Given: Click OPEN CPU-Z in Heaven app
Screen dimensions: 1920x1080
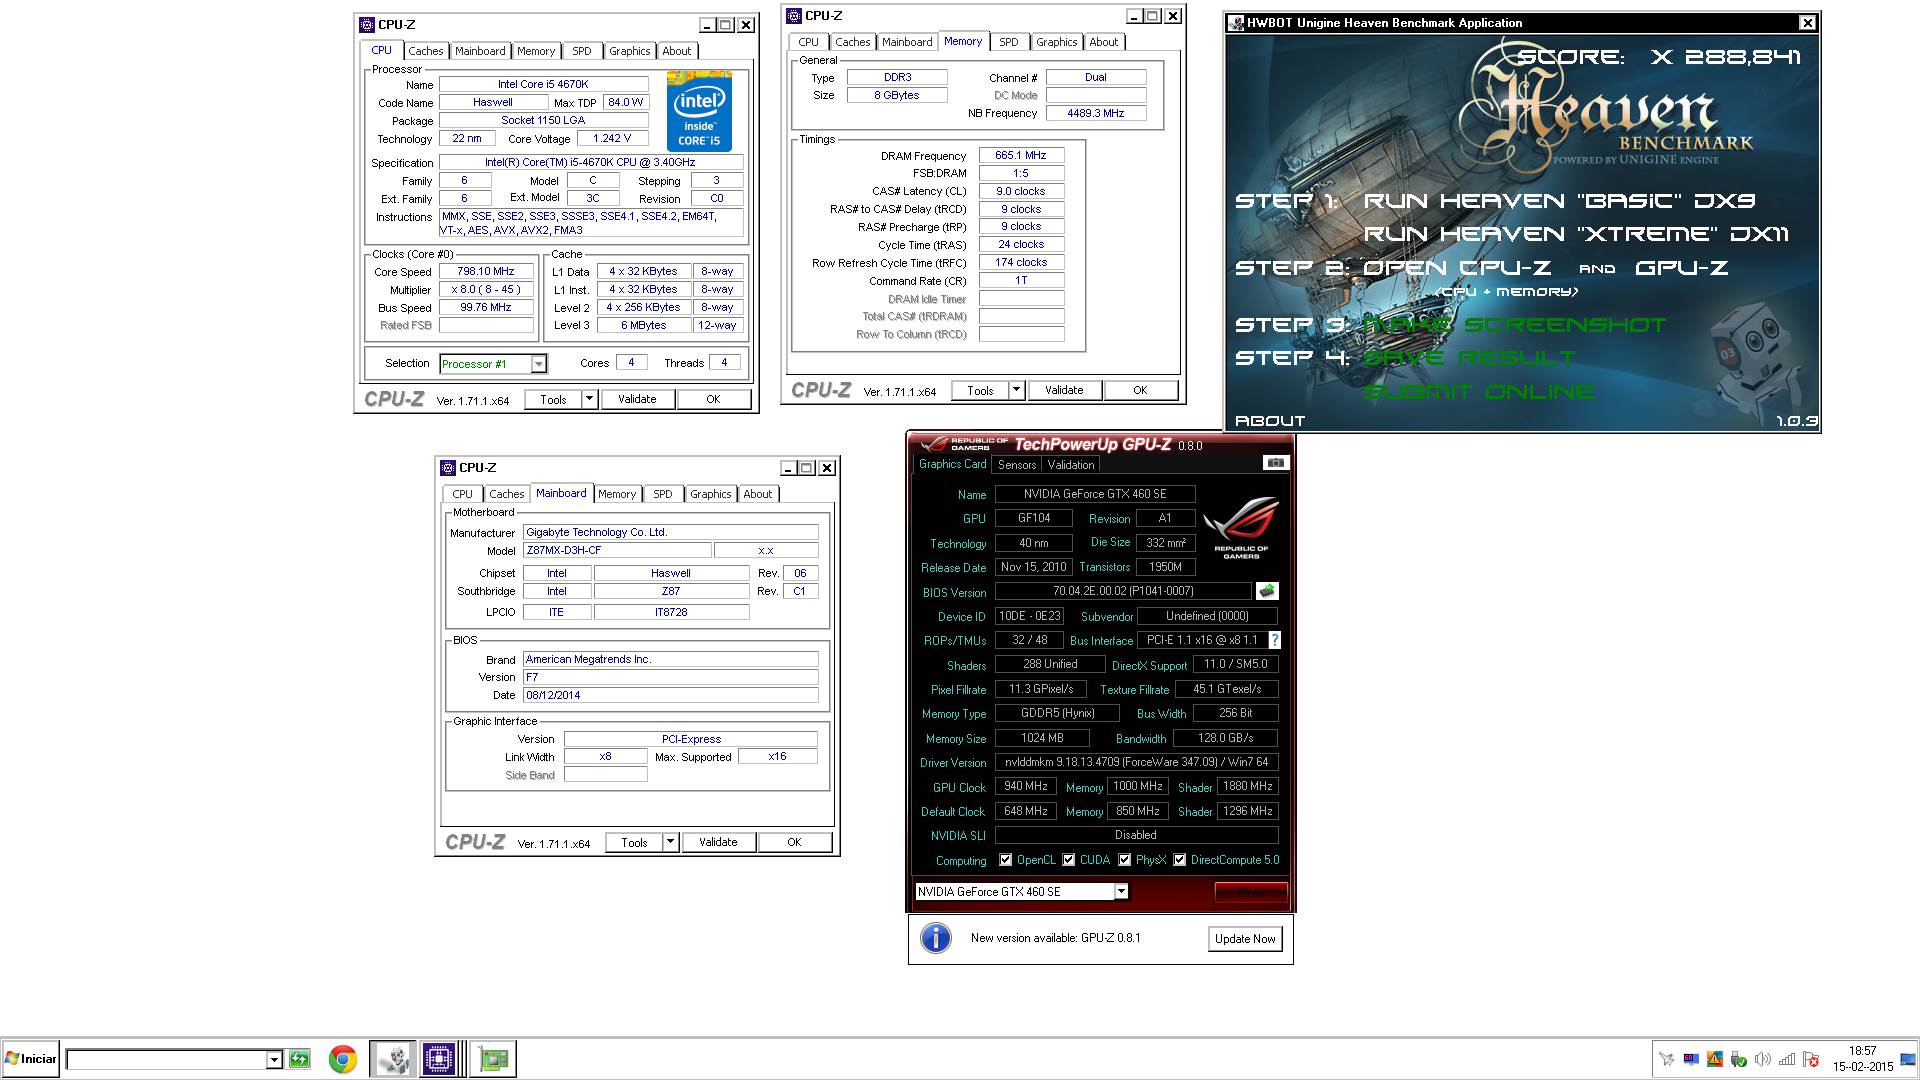Looking at the screenshot, I should coord(1457,268).
